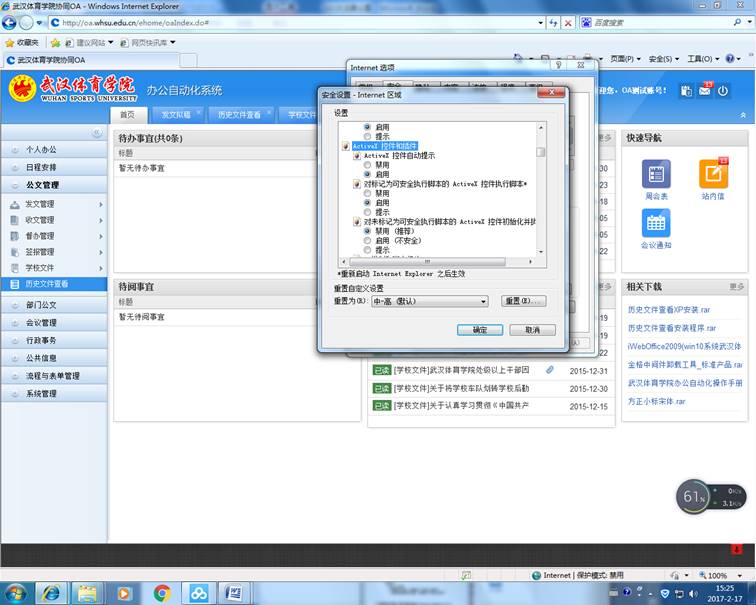The width and height of the screenshot is (756, 605).
Task: Open the 重置为 security level dropdown
Action: [429, 301]
